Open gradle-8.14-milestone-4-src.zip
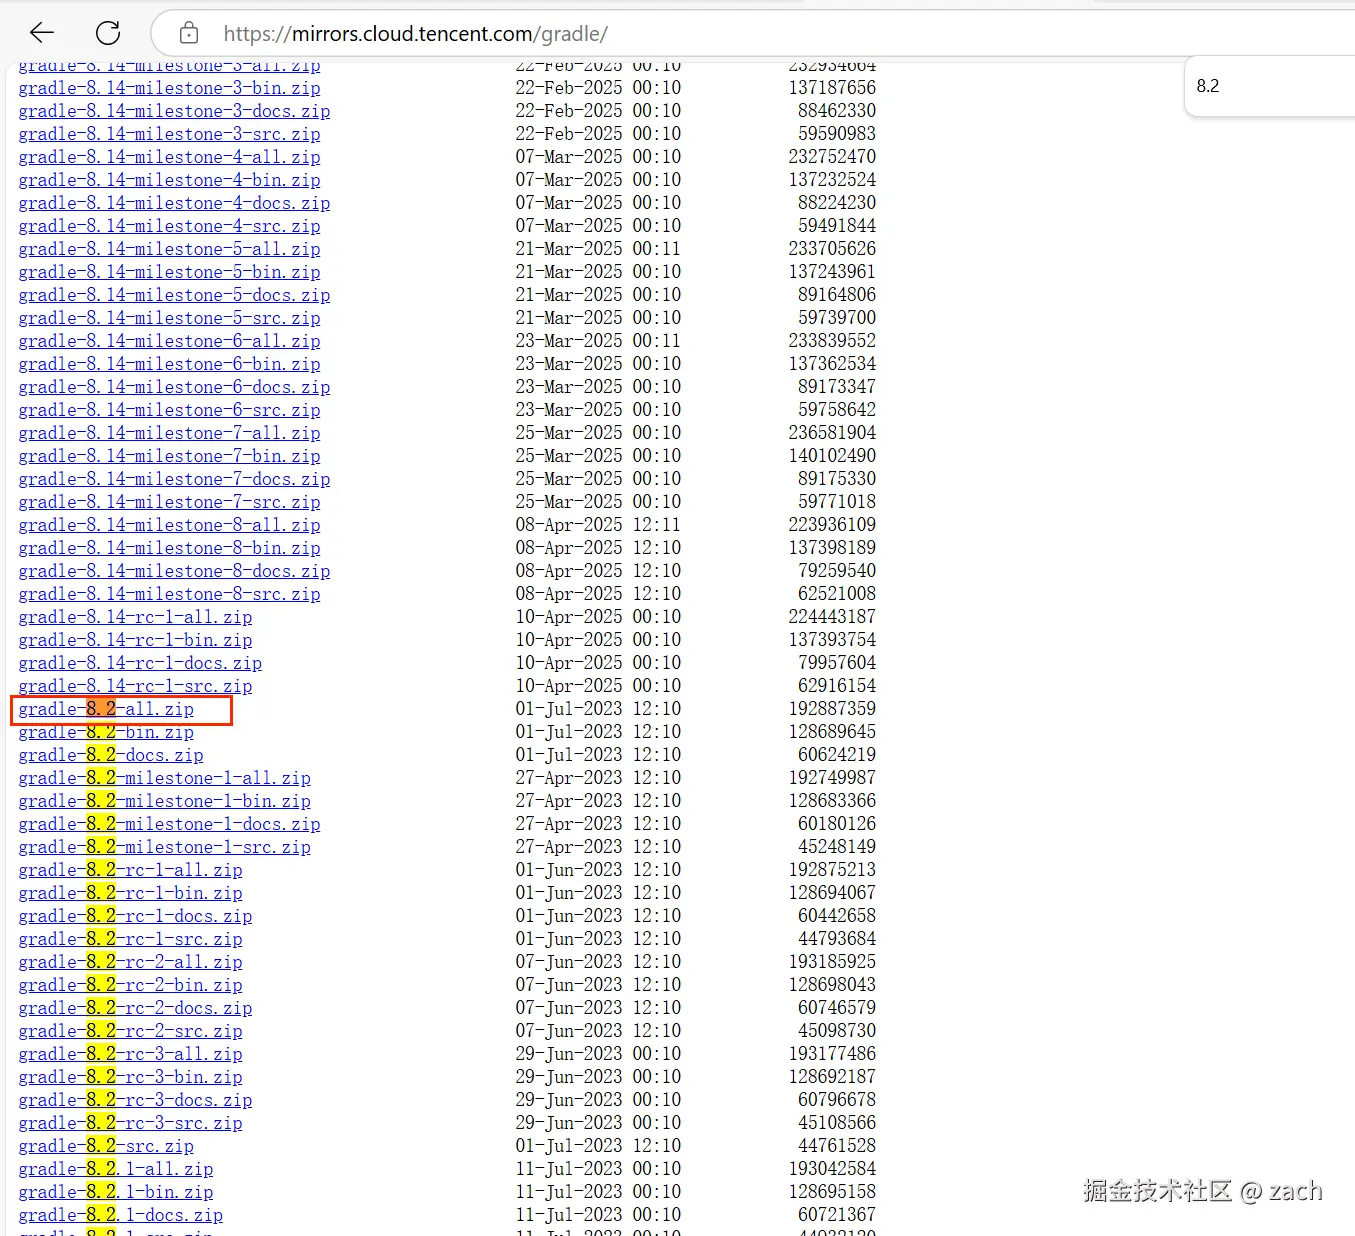Viewport: 1355px width, 1236px height. click(170, 226)
